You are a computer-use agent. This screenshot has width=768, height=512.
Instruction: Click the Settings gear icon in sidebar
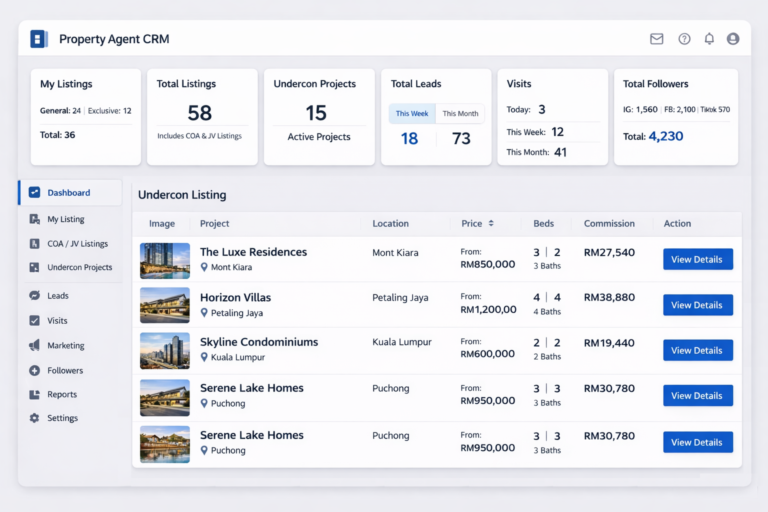[x=35, y=418]
